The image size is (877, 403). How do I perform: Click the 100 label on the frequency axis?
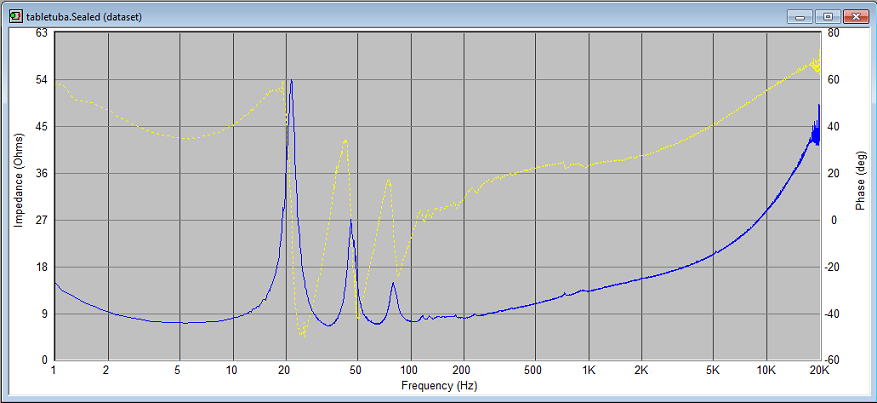click(410, 369)
